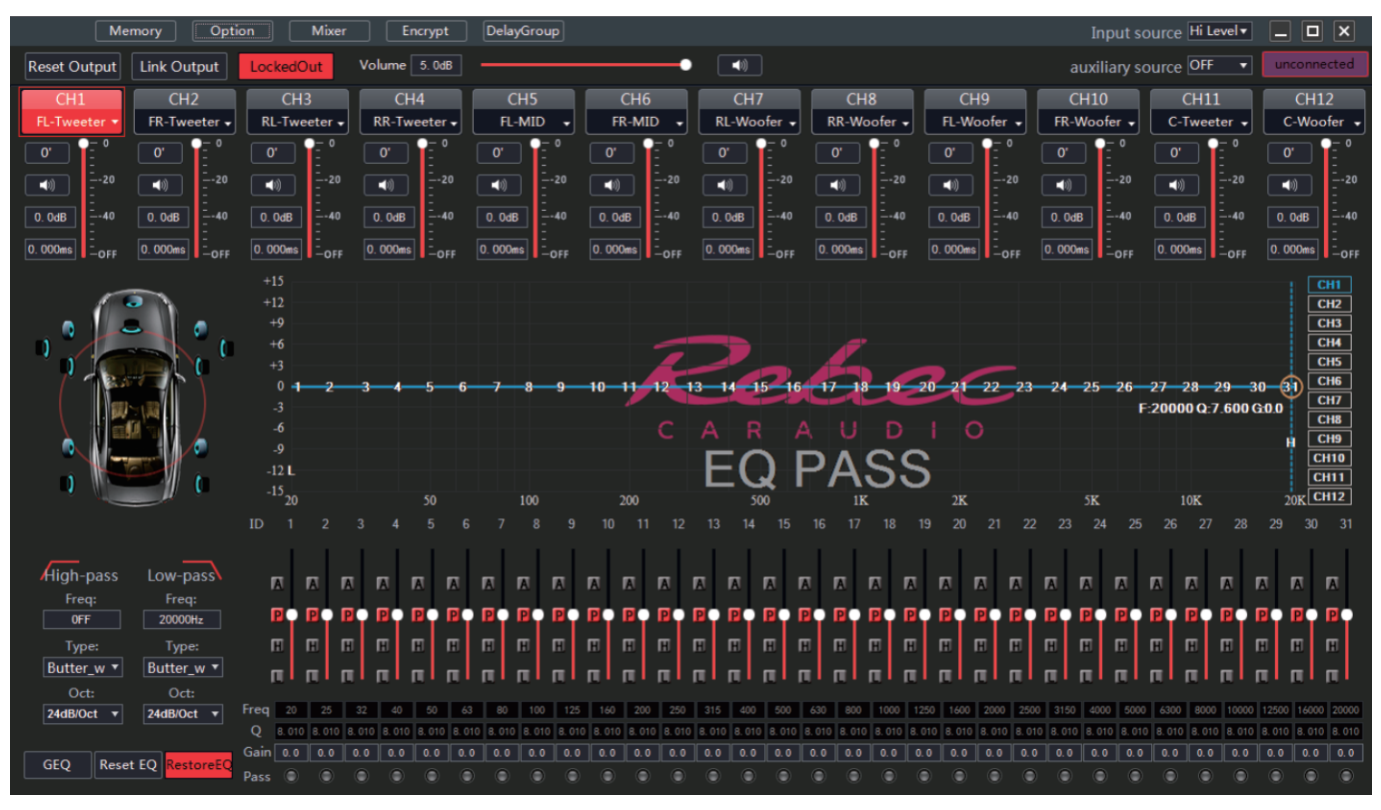Screen dimensions: 1381x810
Task: Click the master volume speaker icon
Action: [739, 66]
